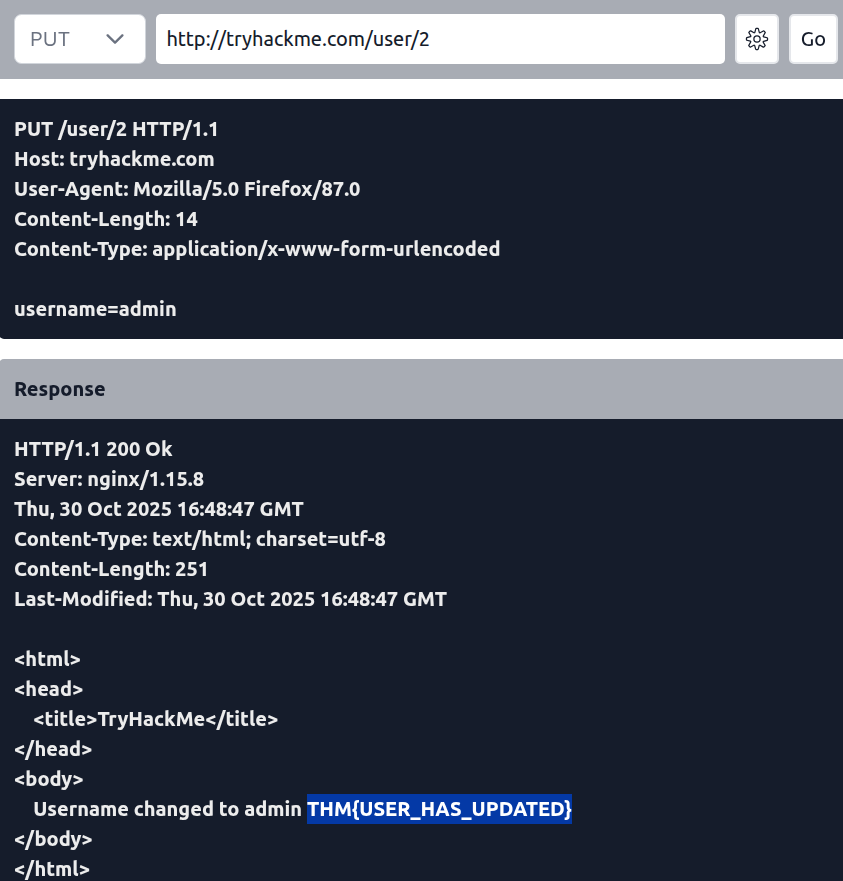Viewport: 843px width, 881px height.
Task: Select the User-Agent header line
Action: [187, 189]
